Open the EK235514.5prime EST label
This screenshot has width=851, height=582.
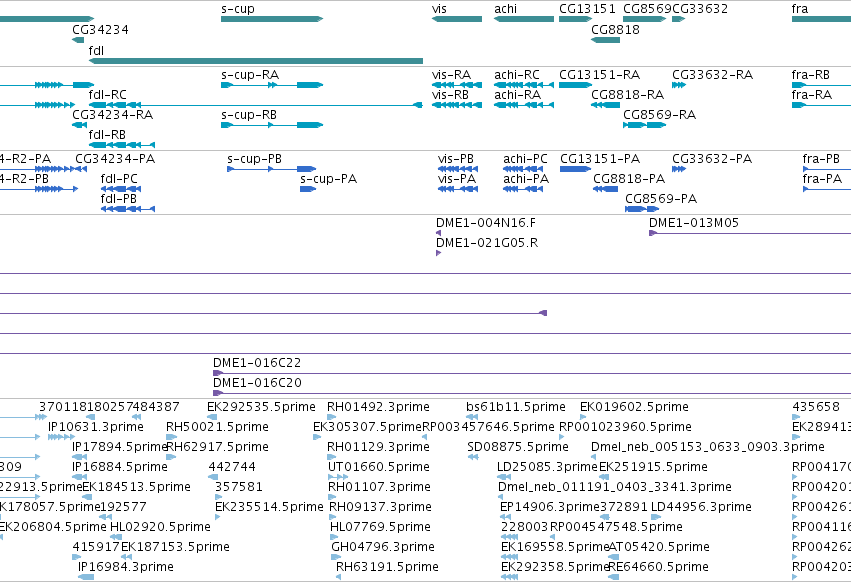coord(269,507)
